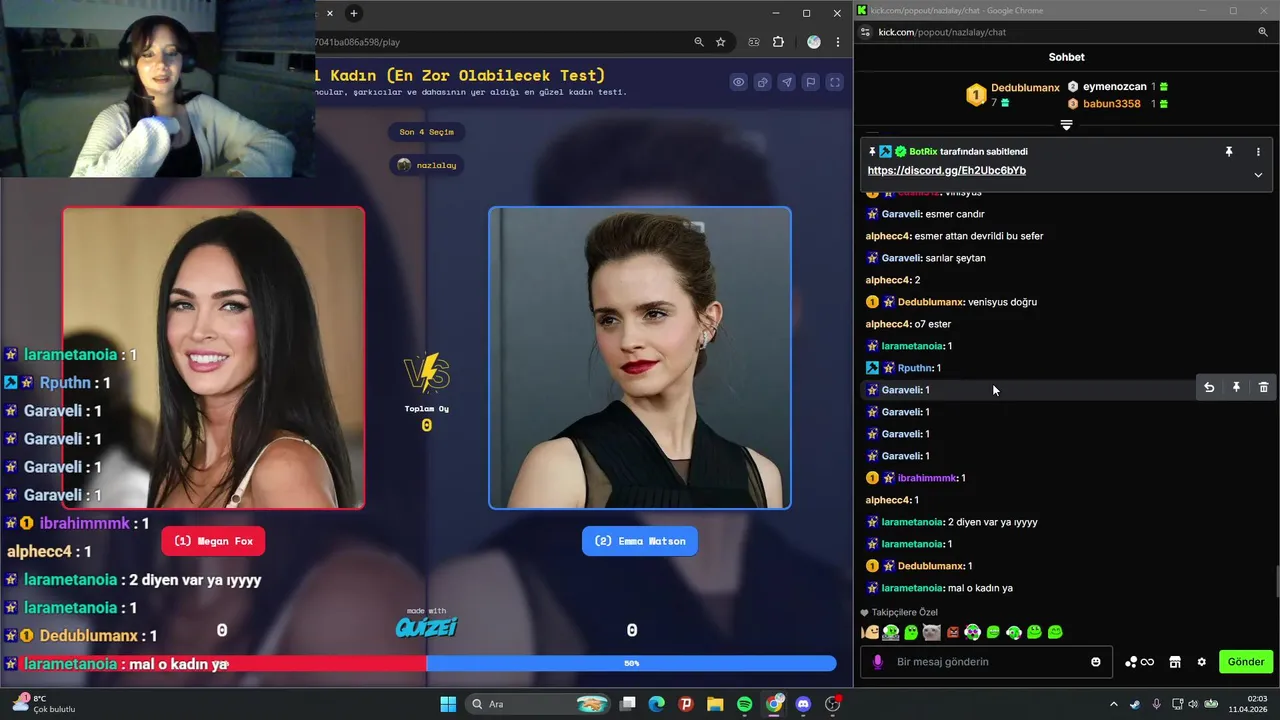Viewport: 1280px width, 720px height.
Task: Reply to the hovered Garaveli message
Action: pos(1209,388)
